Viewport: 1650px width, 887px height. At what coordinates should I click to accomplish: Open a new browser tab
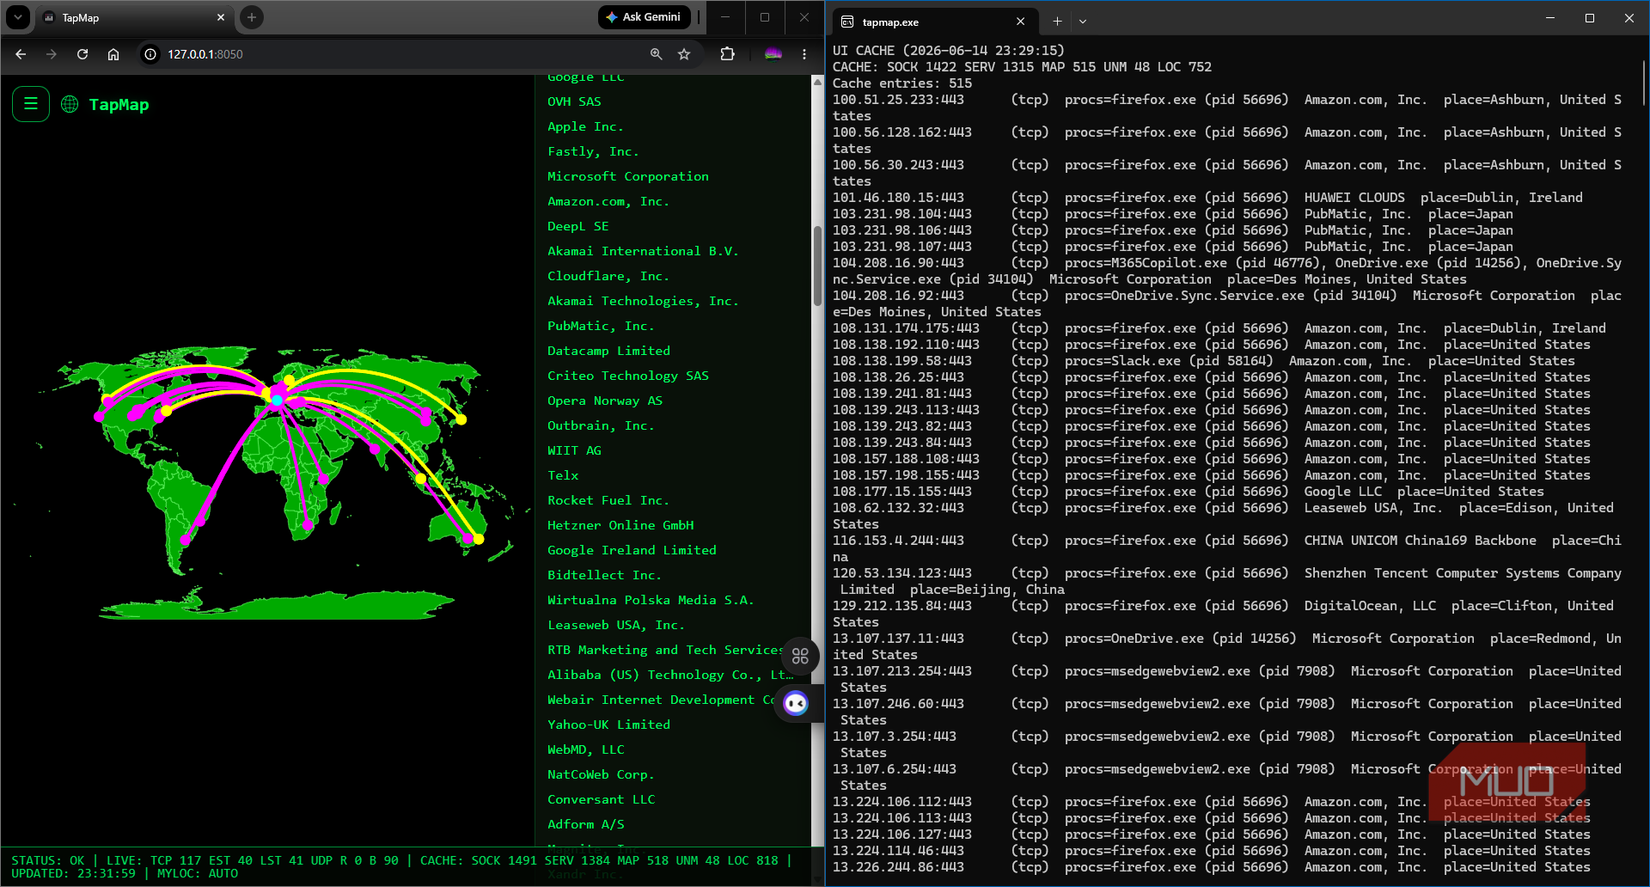pos(252,17)
